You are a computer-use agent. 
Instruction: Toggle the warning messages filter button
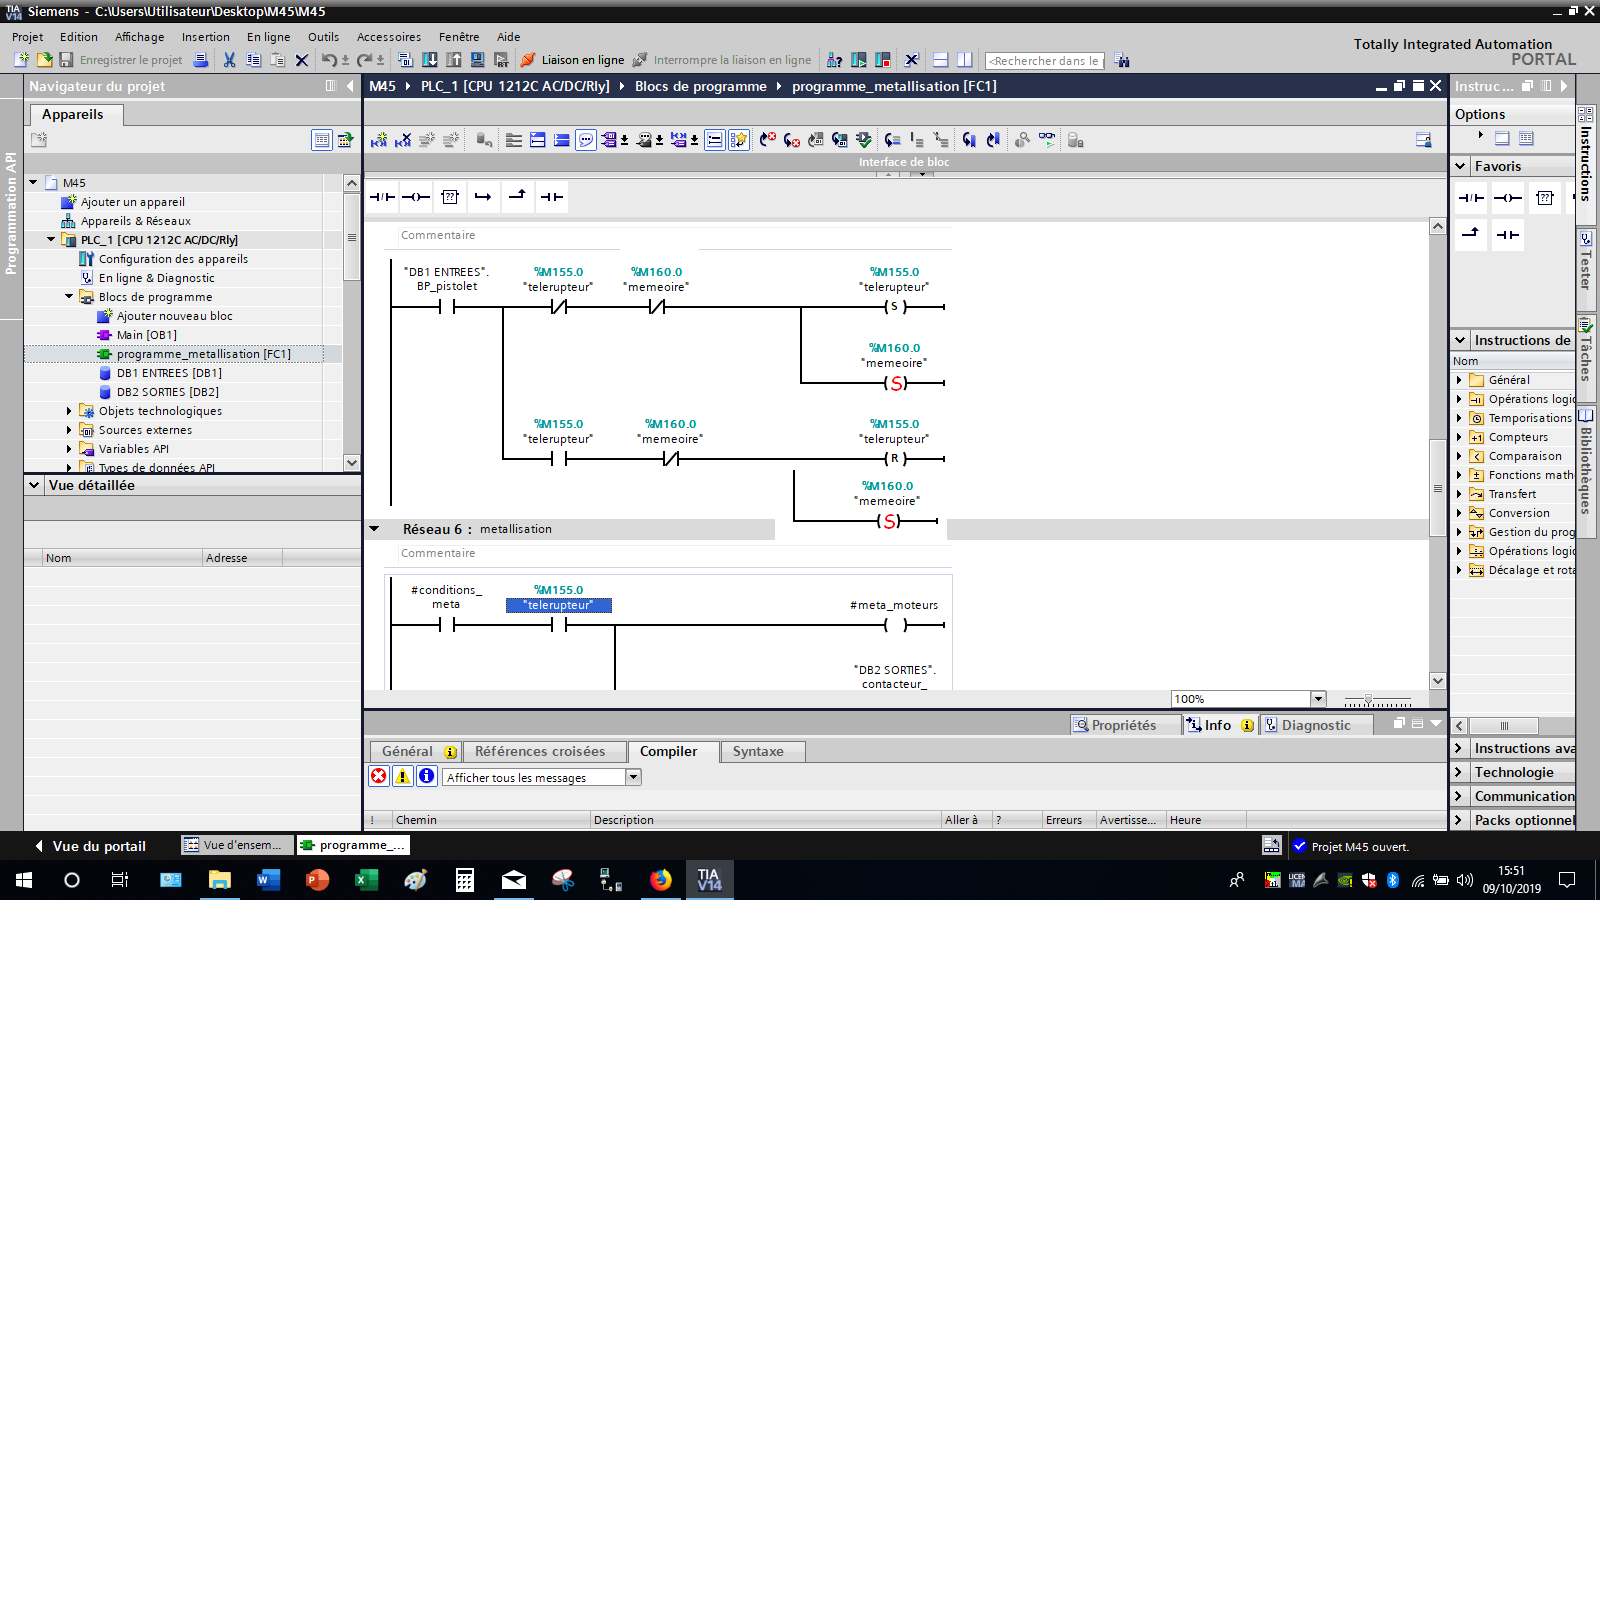click(403, 777)
